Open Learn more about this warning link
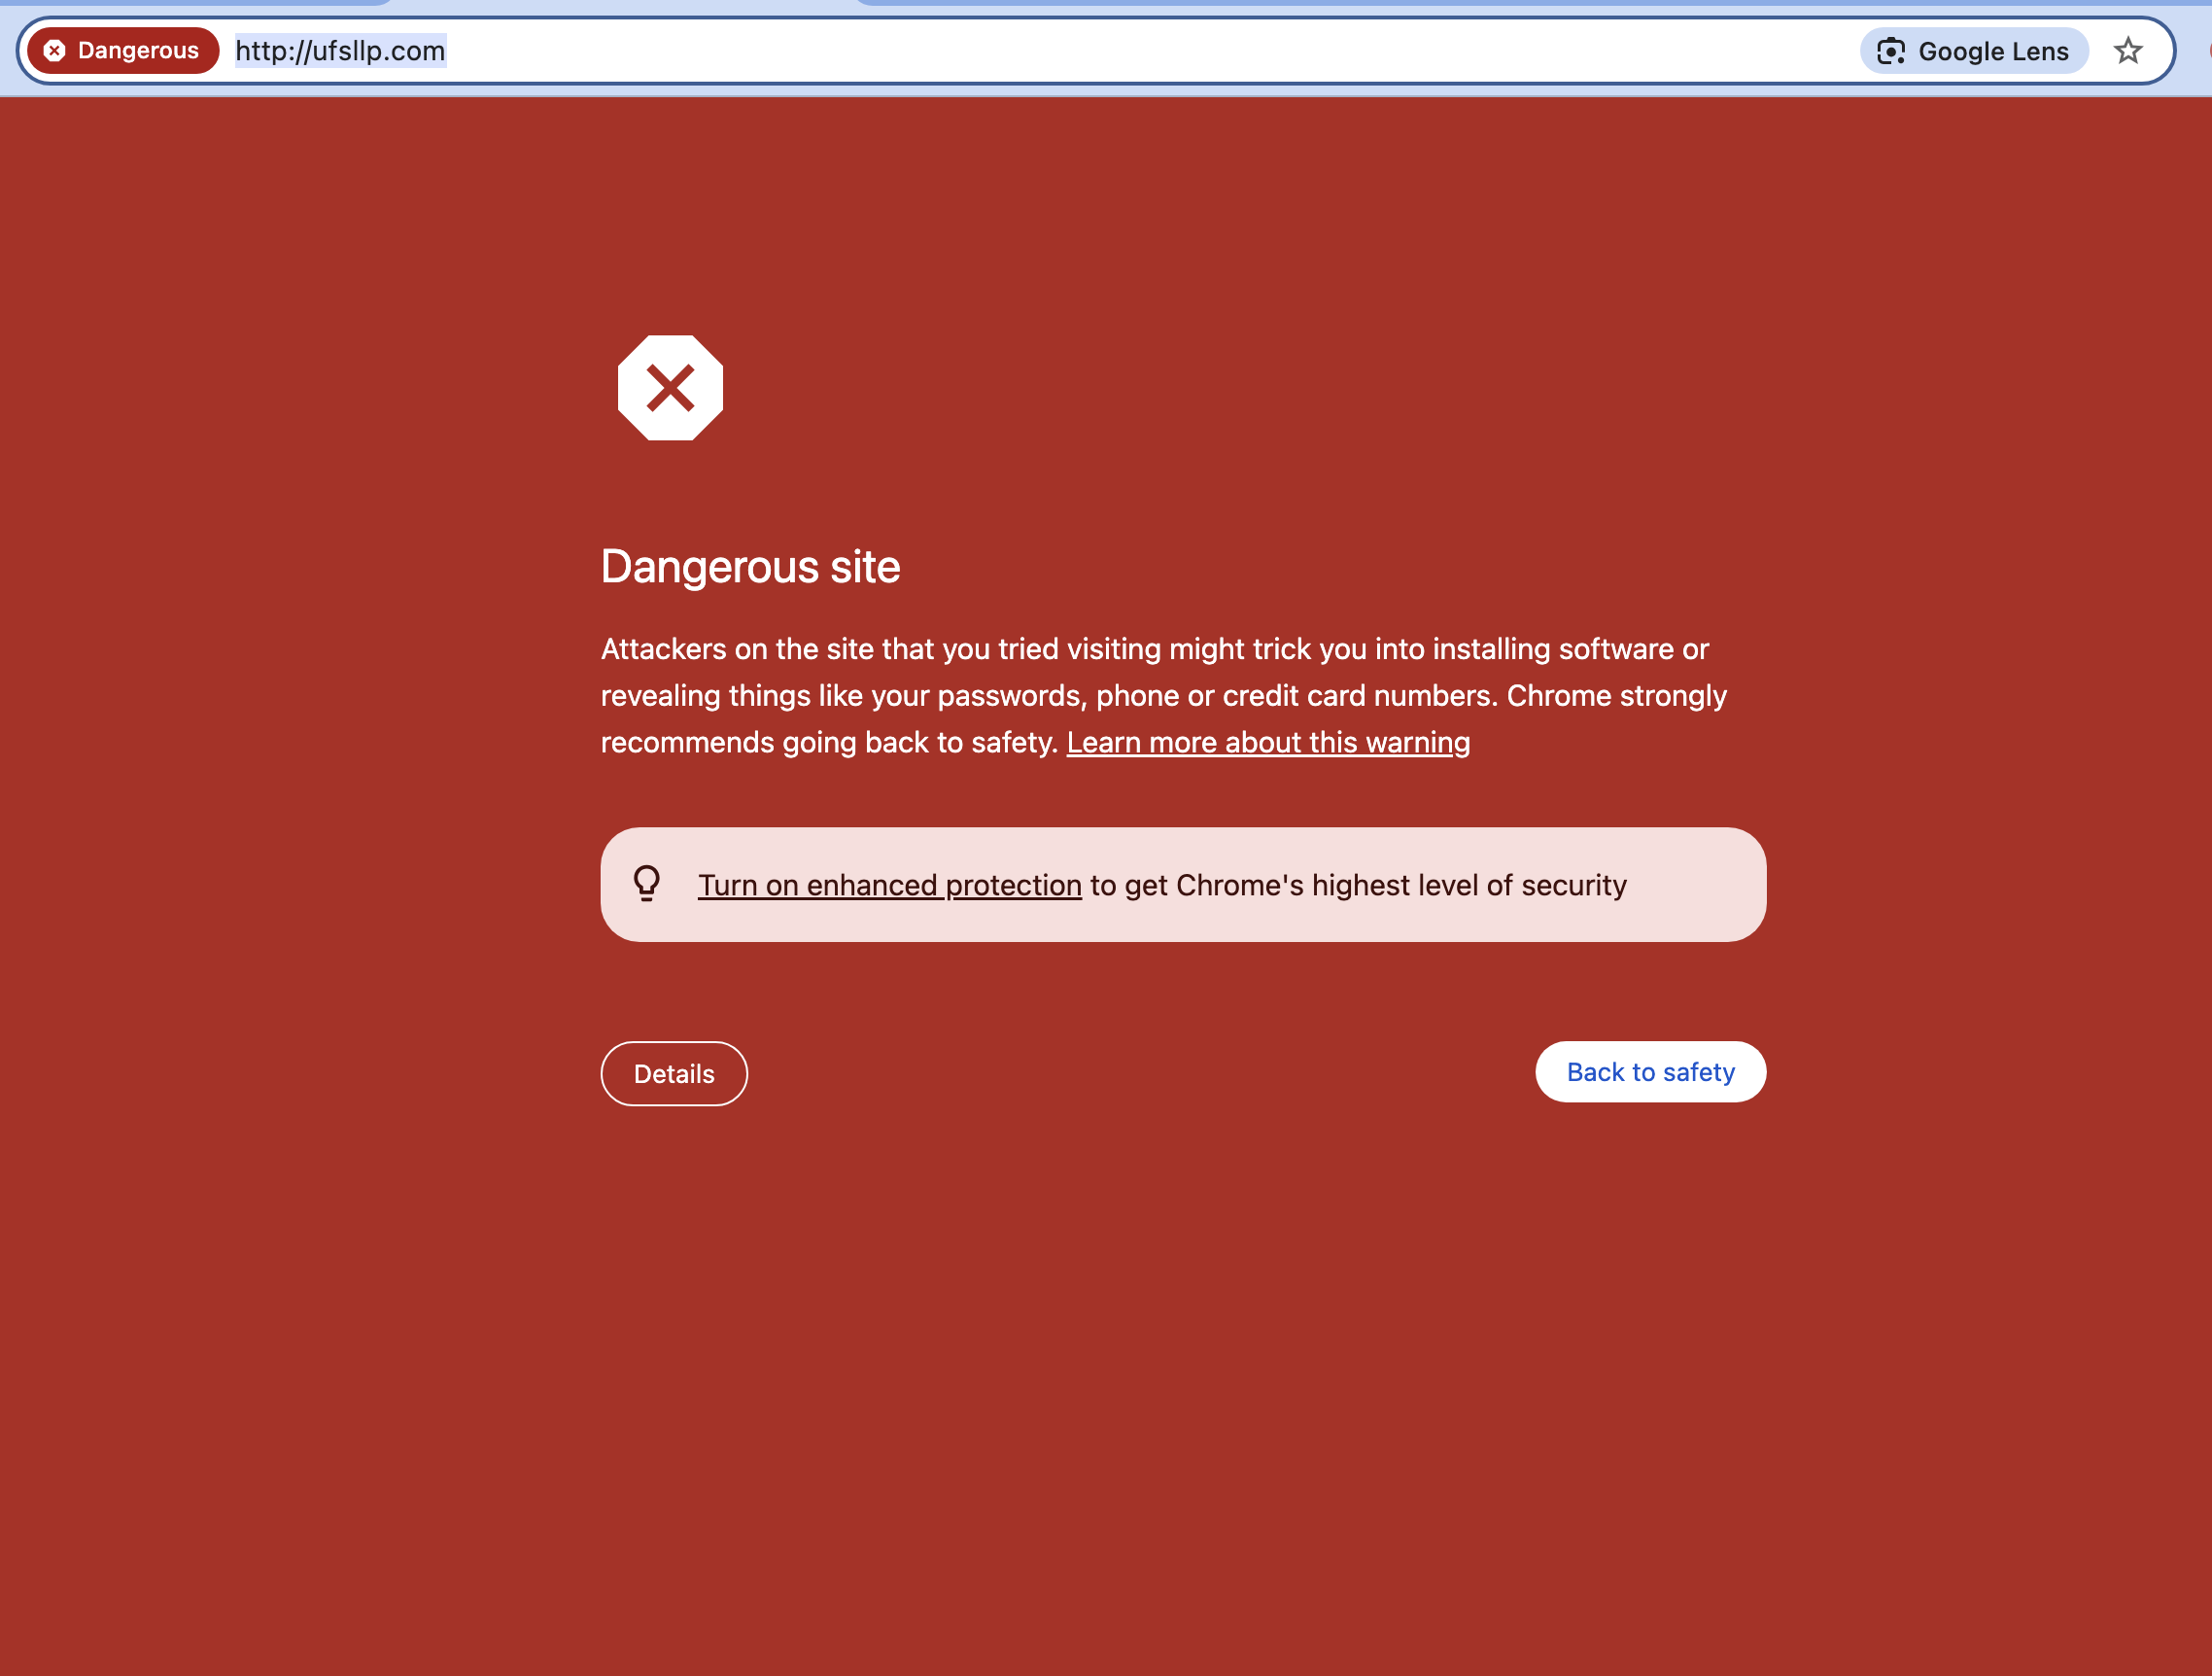2212x1676 pixels. 1268,743
